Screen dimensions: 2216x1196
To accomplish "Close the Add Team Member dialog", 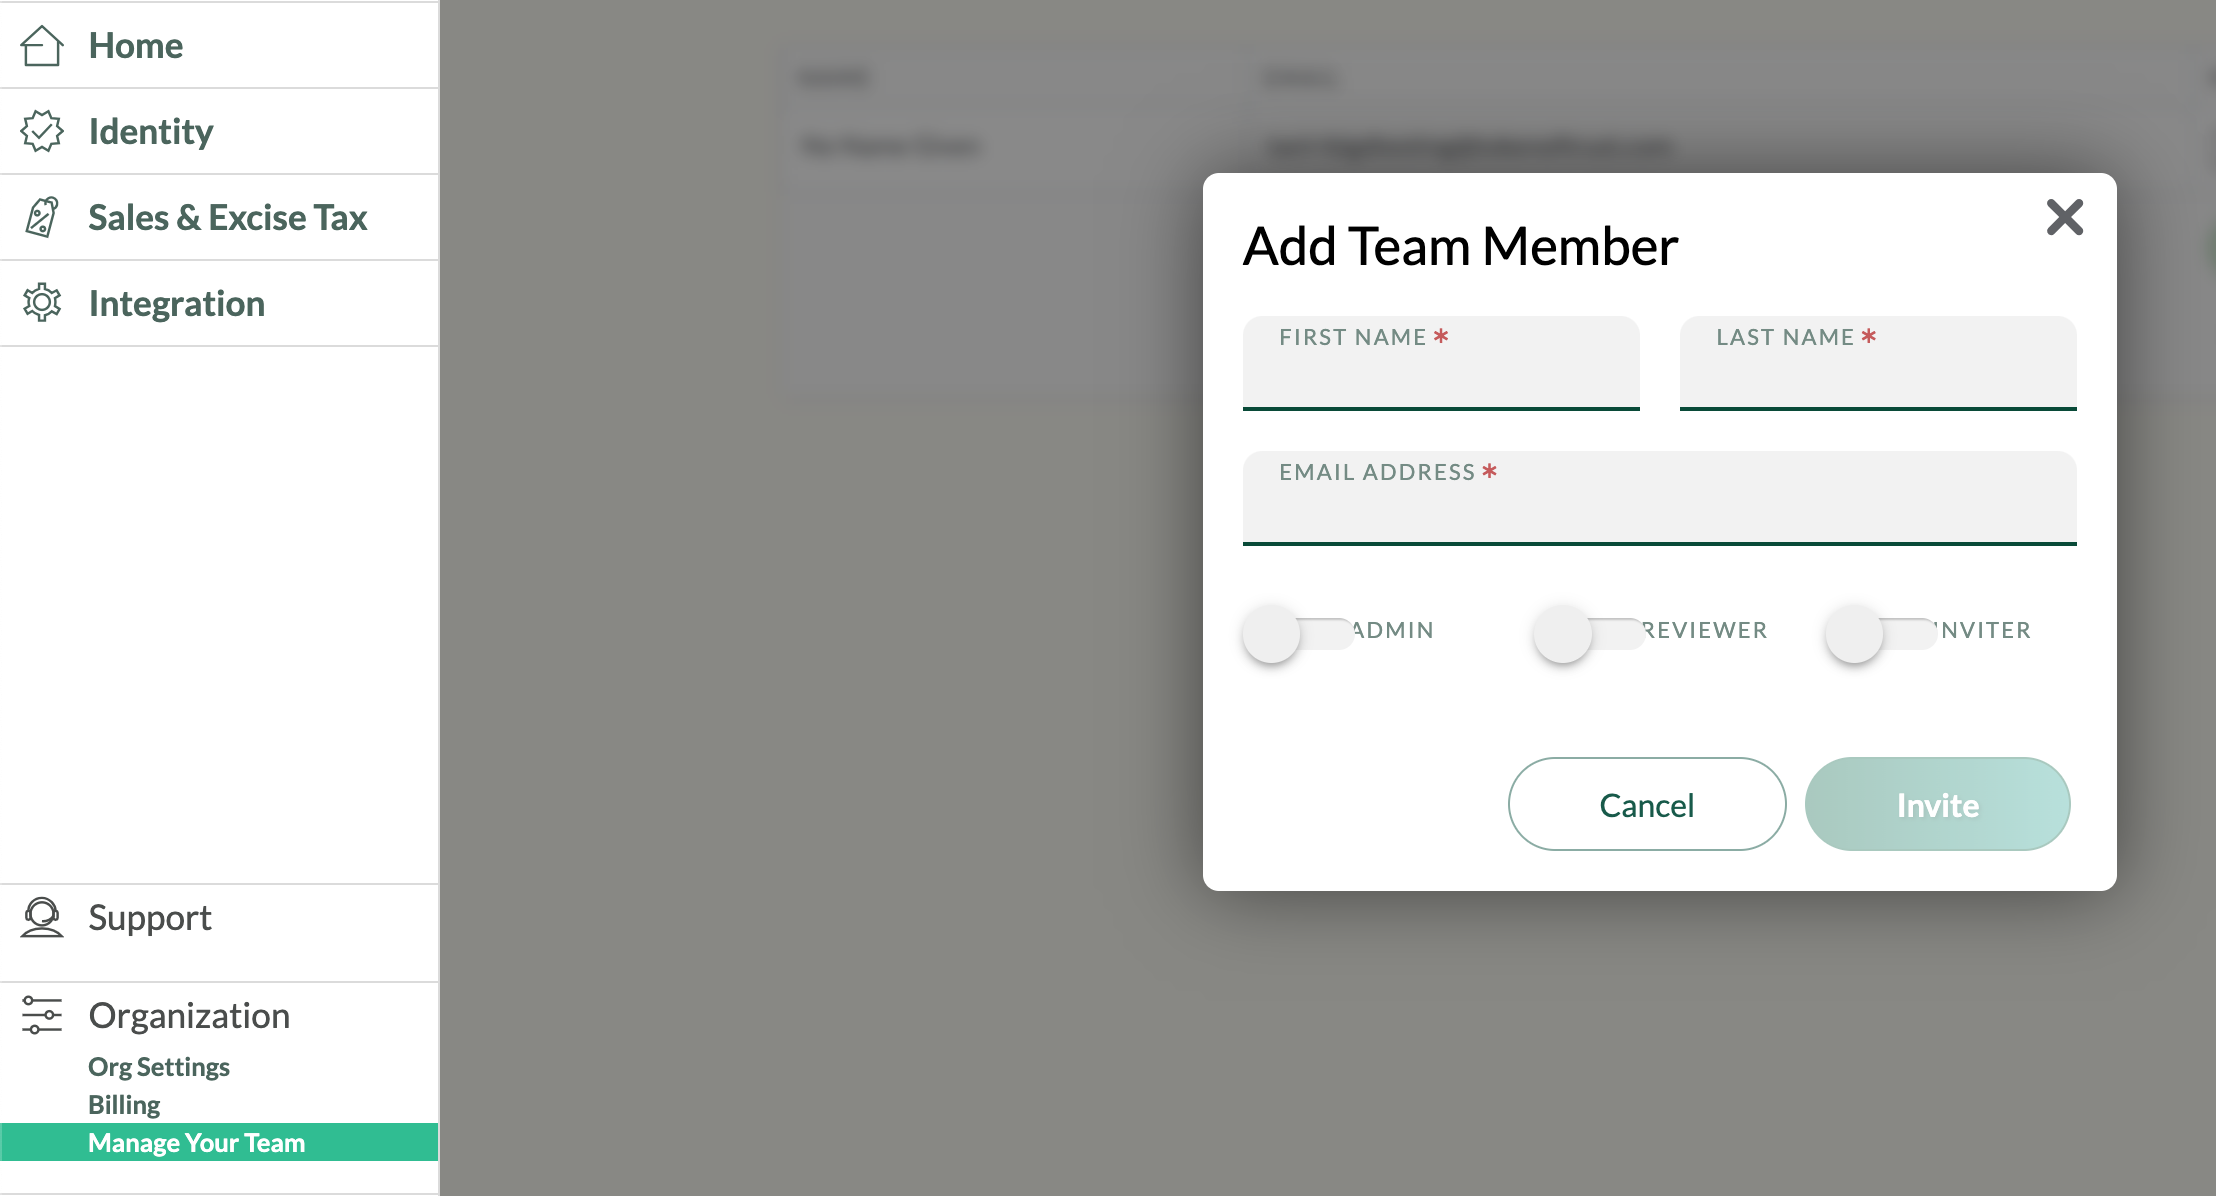I will pyautogui.click(x=2064, y=217).
